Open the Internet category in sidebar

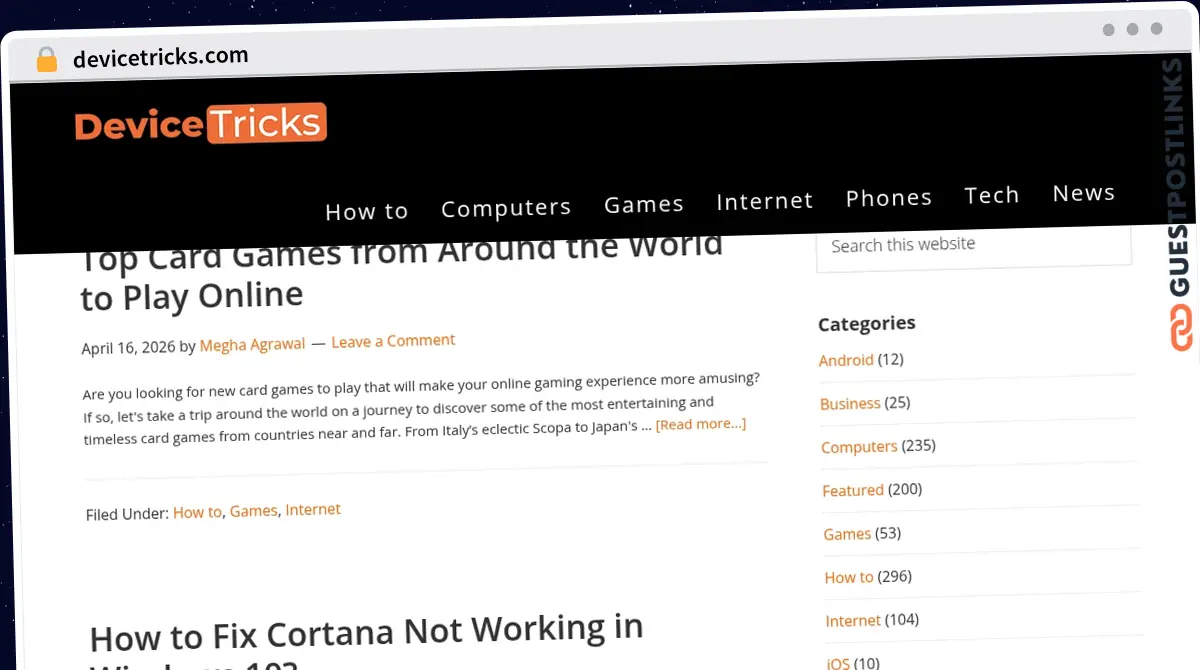click(x=853, y=621)
